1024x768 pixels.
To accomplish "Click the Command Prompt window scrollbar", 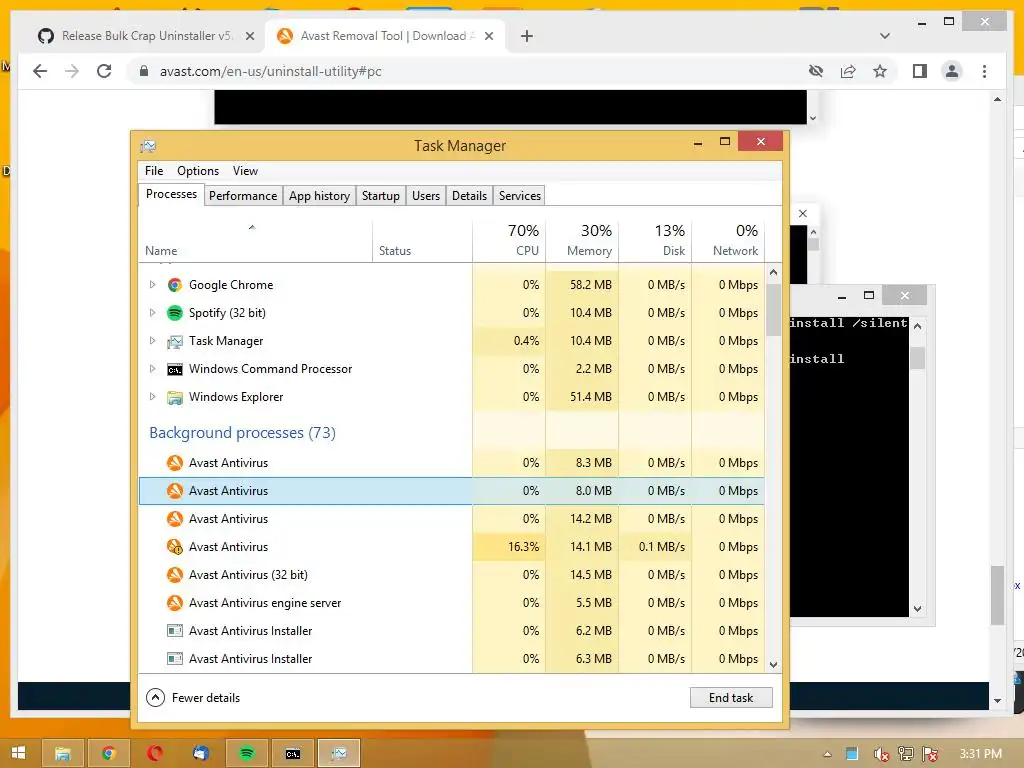I will (918, 358).
